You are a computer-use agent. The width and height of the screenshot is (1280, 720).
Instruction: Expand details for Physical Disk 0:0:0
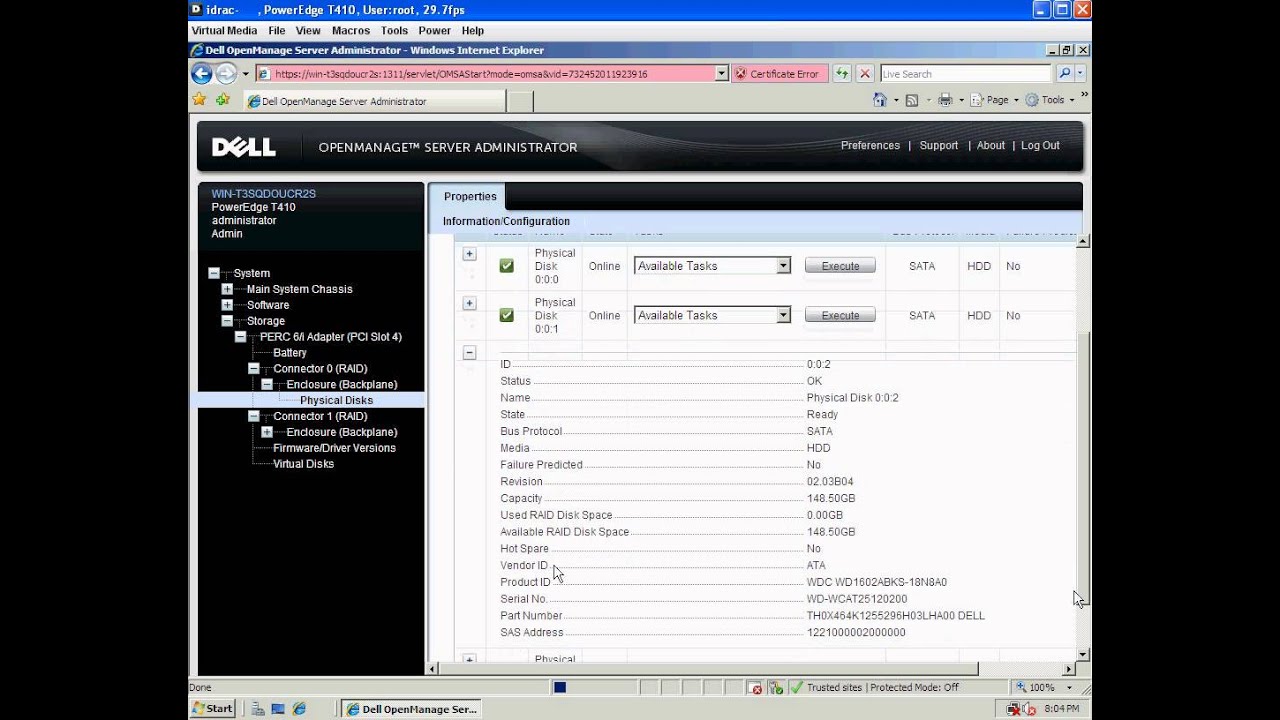coord(469,254)
